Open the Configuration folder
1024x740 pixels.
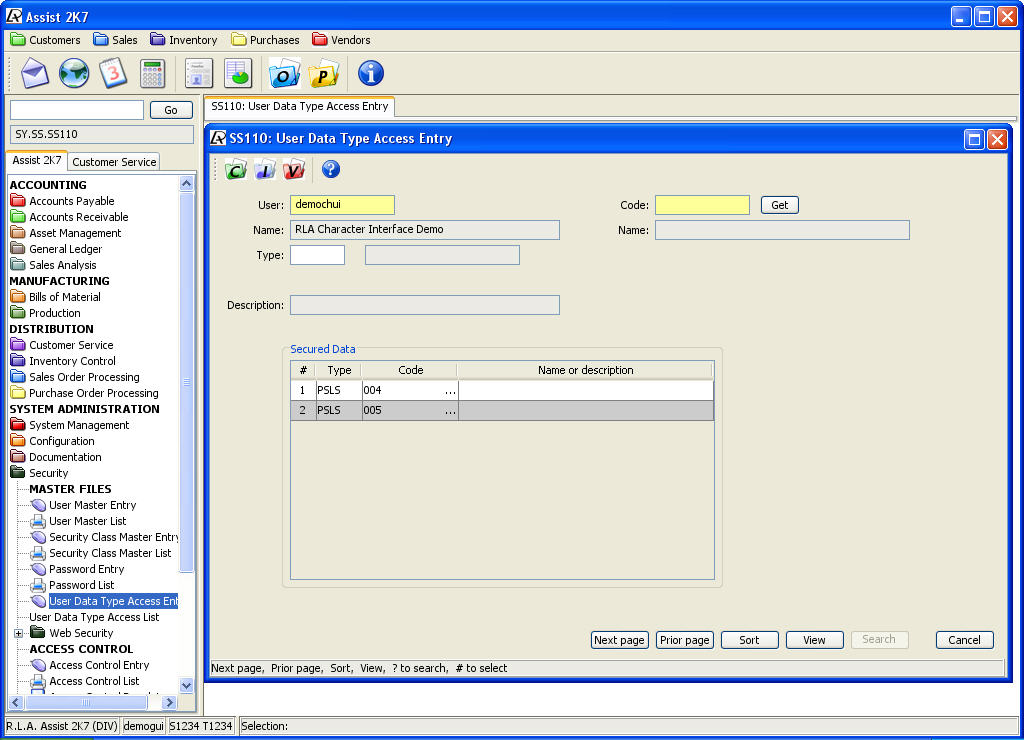point(53,441)
